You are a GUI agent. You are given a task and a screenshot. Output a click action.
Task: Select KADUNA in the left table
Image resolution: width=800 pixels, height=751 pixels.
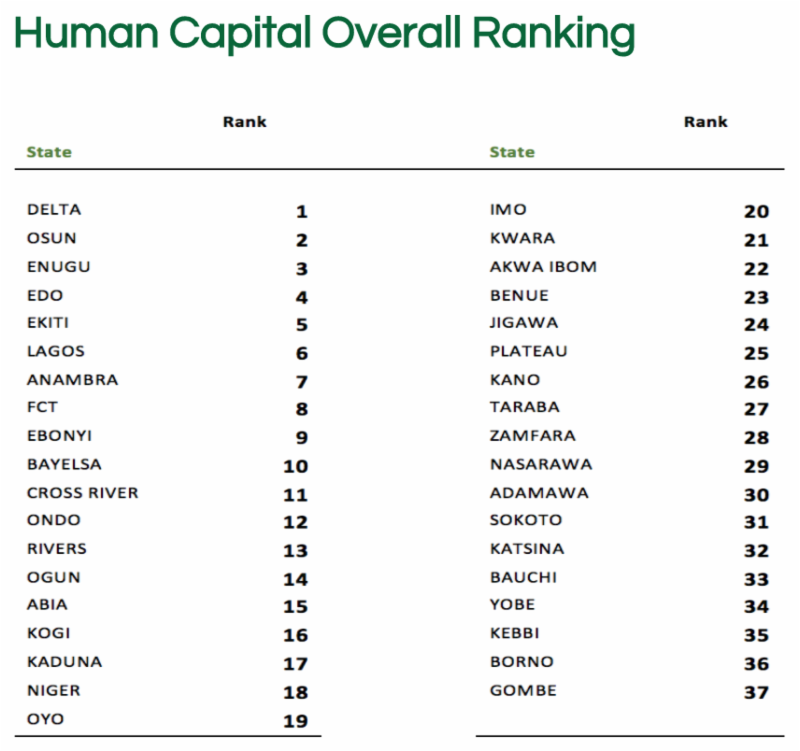pos(64,661)
